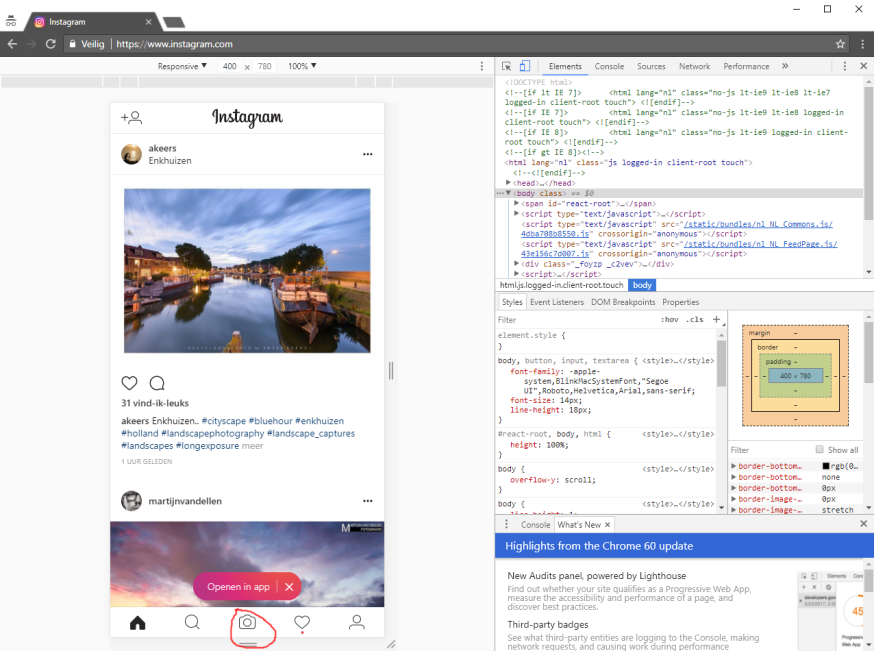The height and width of the screenshot is (651, 874).
Task: Open the Instagram home feed icon
Action: [137, 623]
